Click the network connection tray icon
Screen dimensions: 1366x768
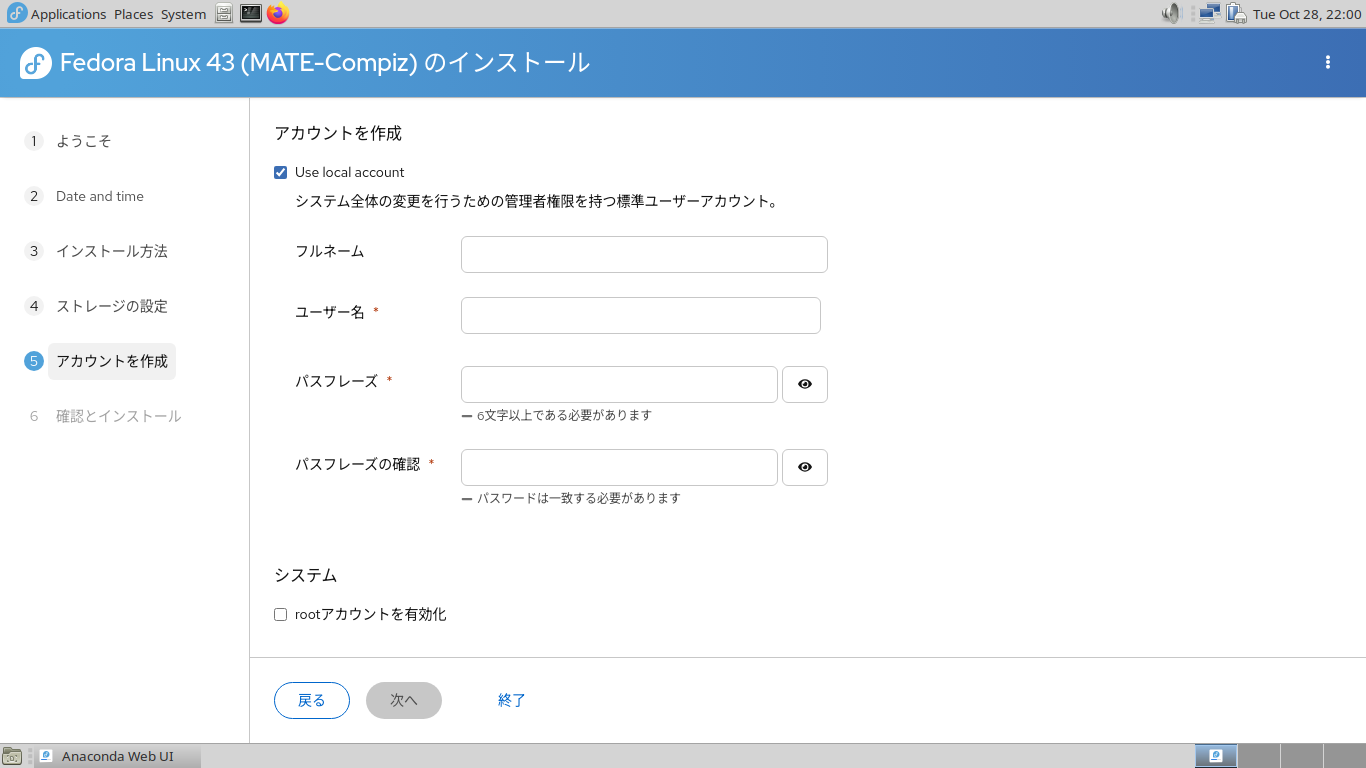[1209, 14]
